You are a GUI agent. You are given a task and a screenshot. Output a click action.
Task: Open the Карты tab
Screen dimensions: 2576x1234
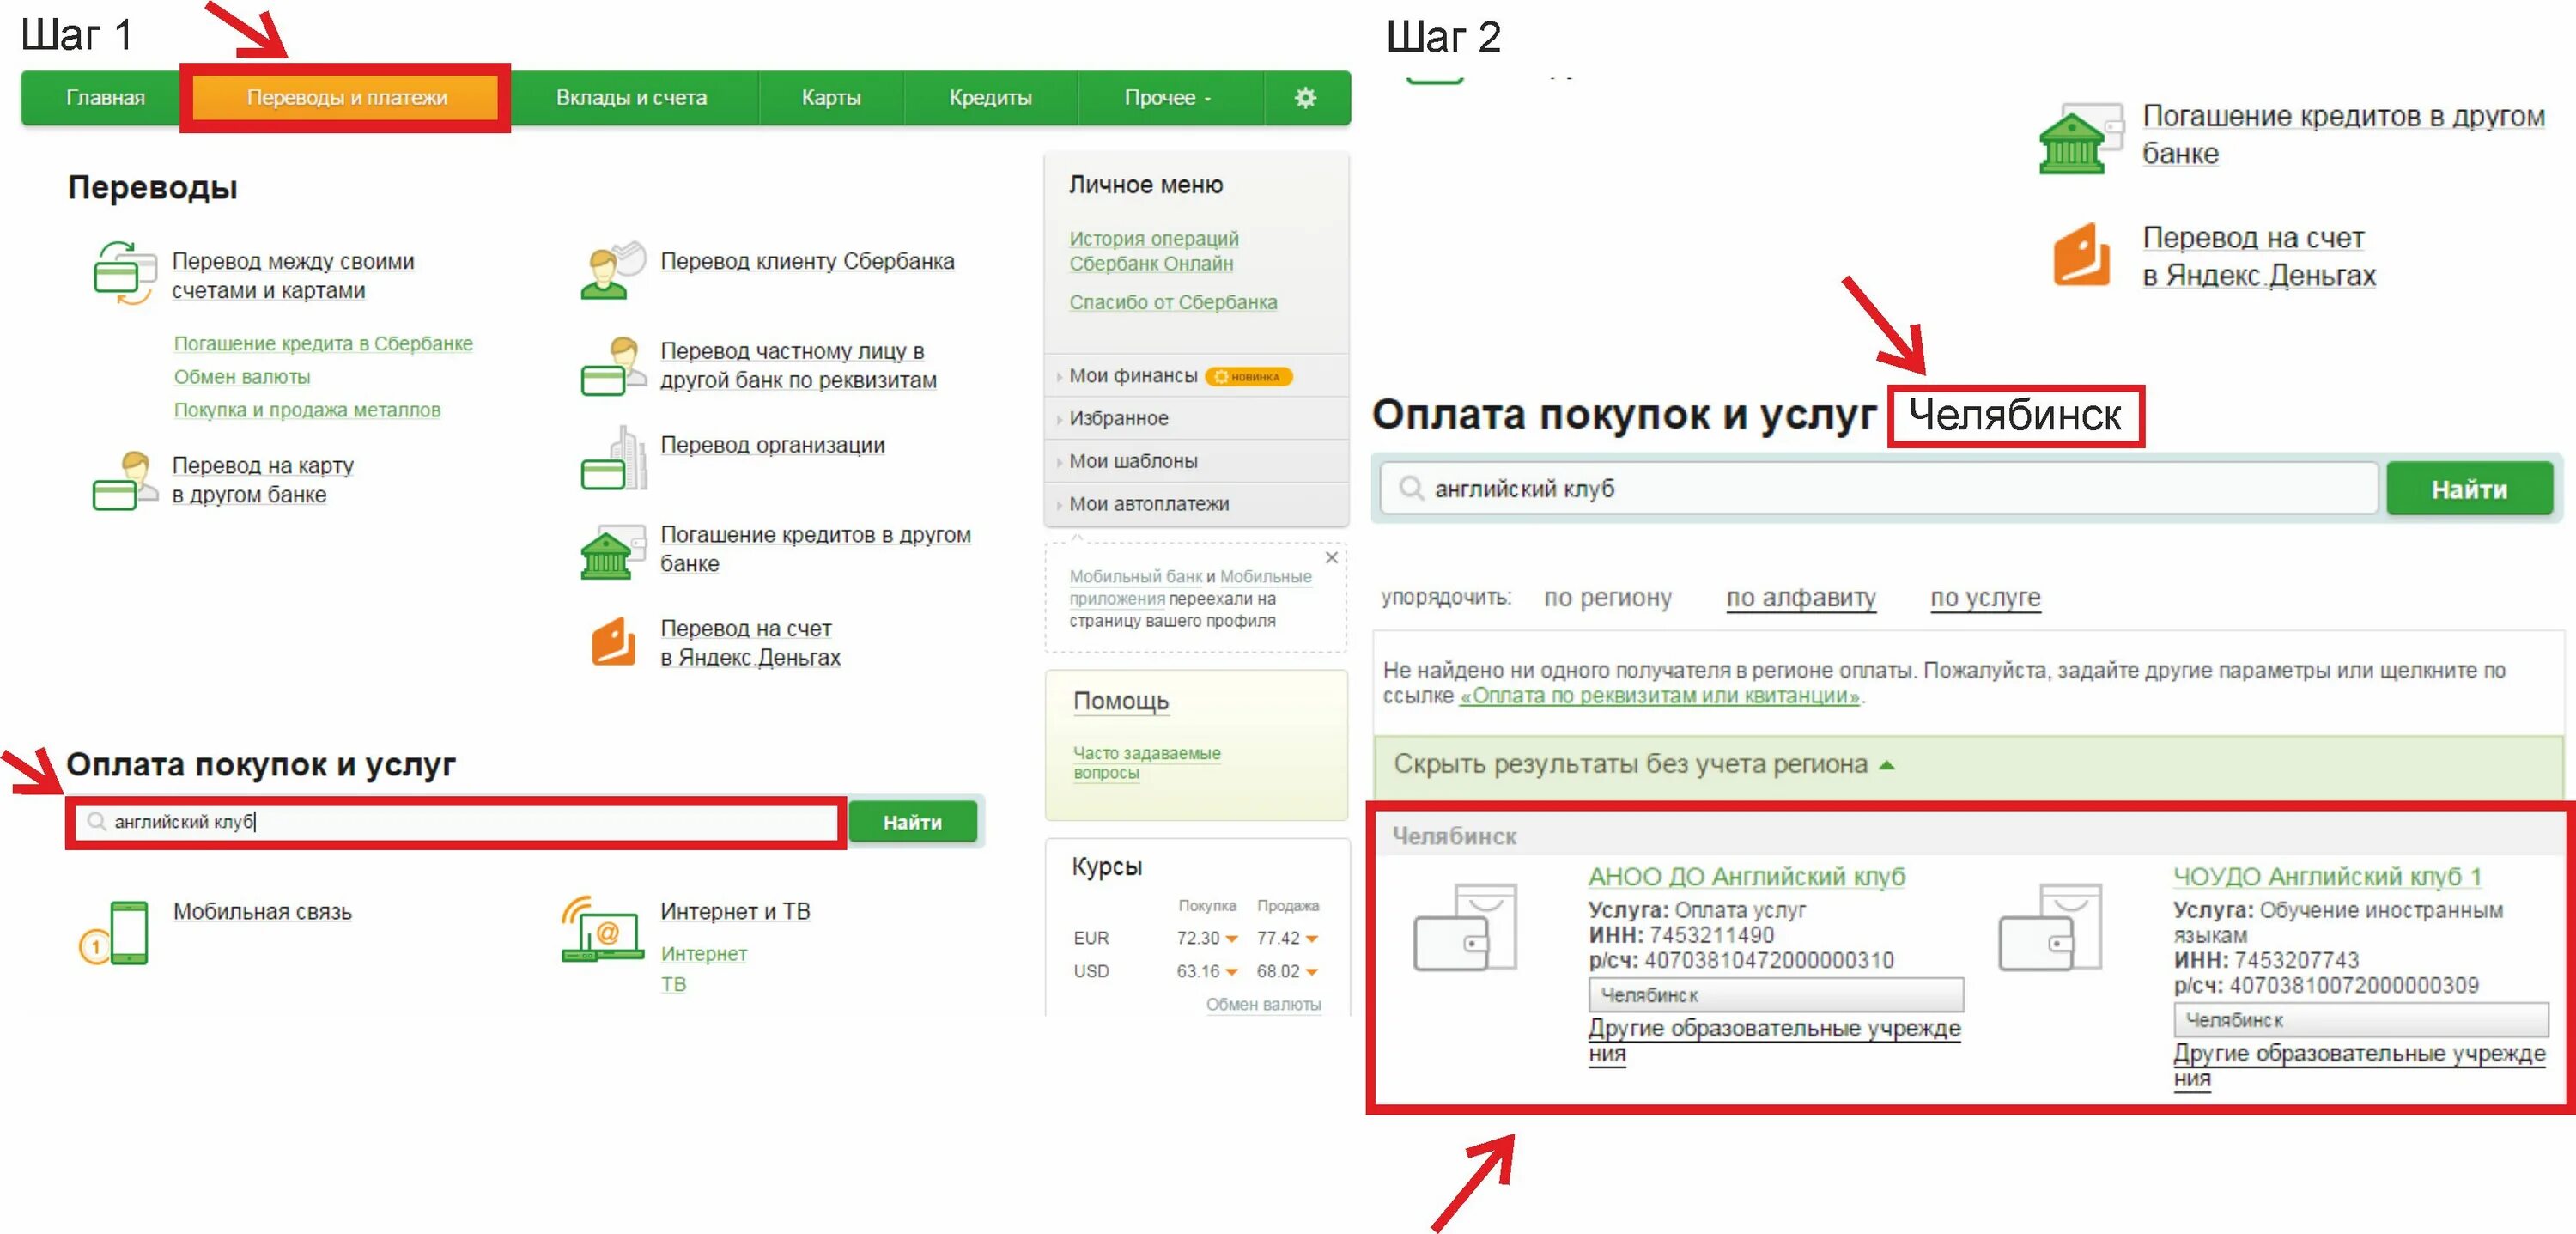(831, 98)
